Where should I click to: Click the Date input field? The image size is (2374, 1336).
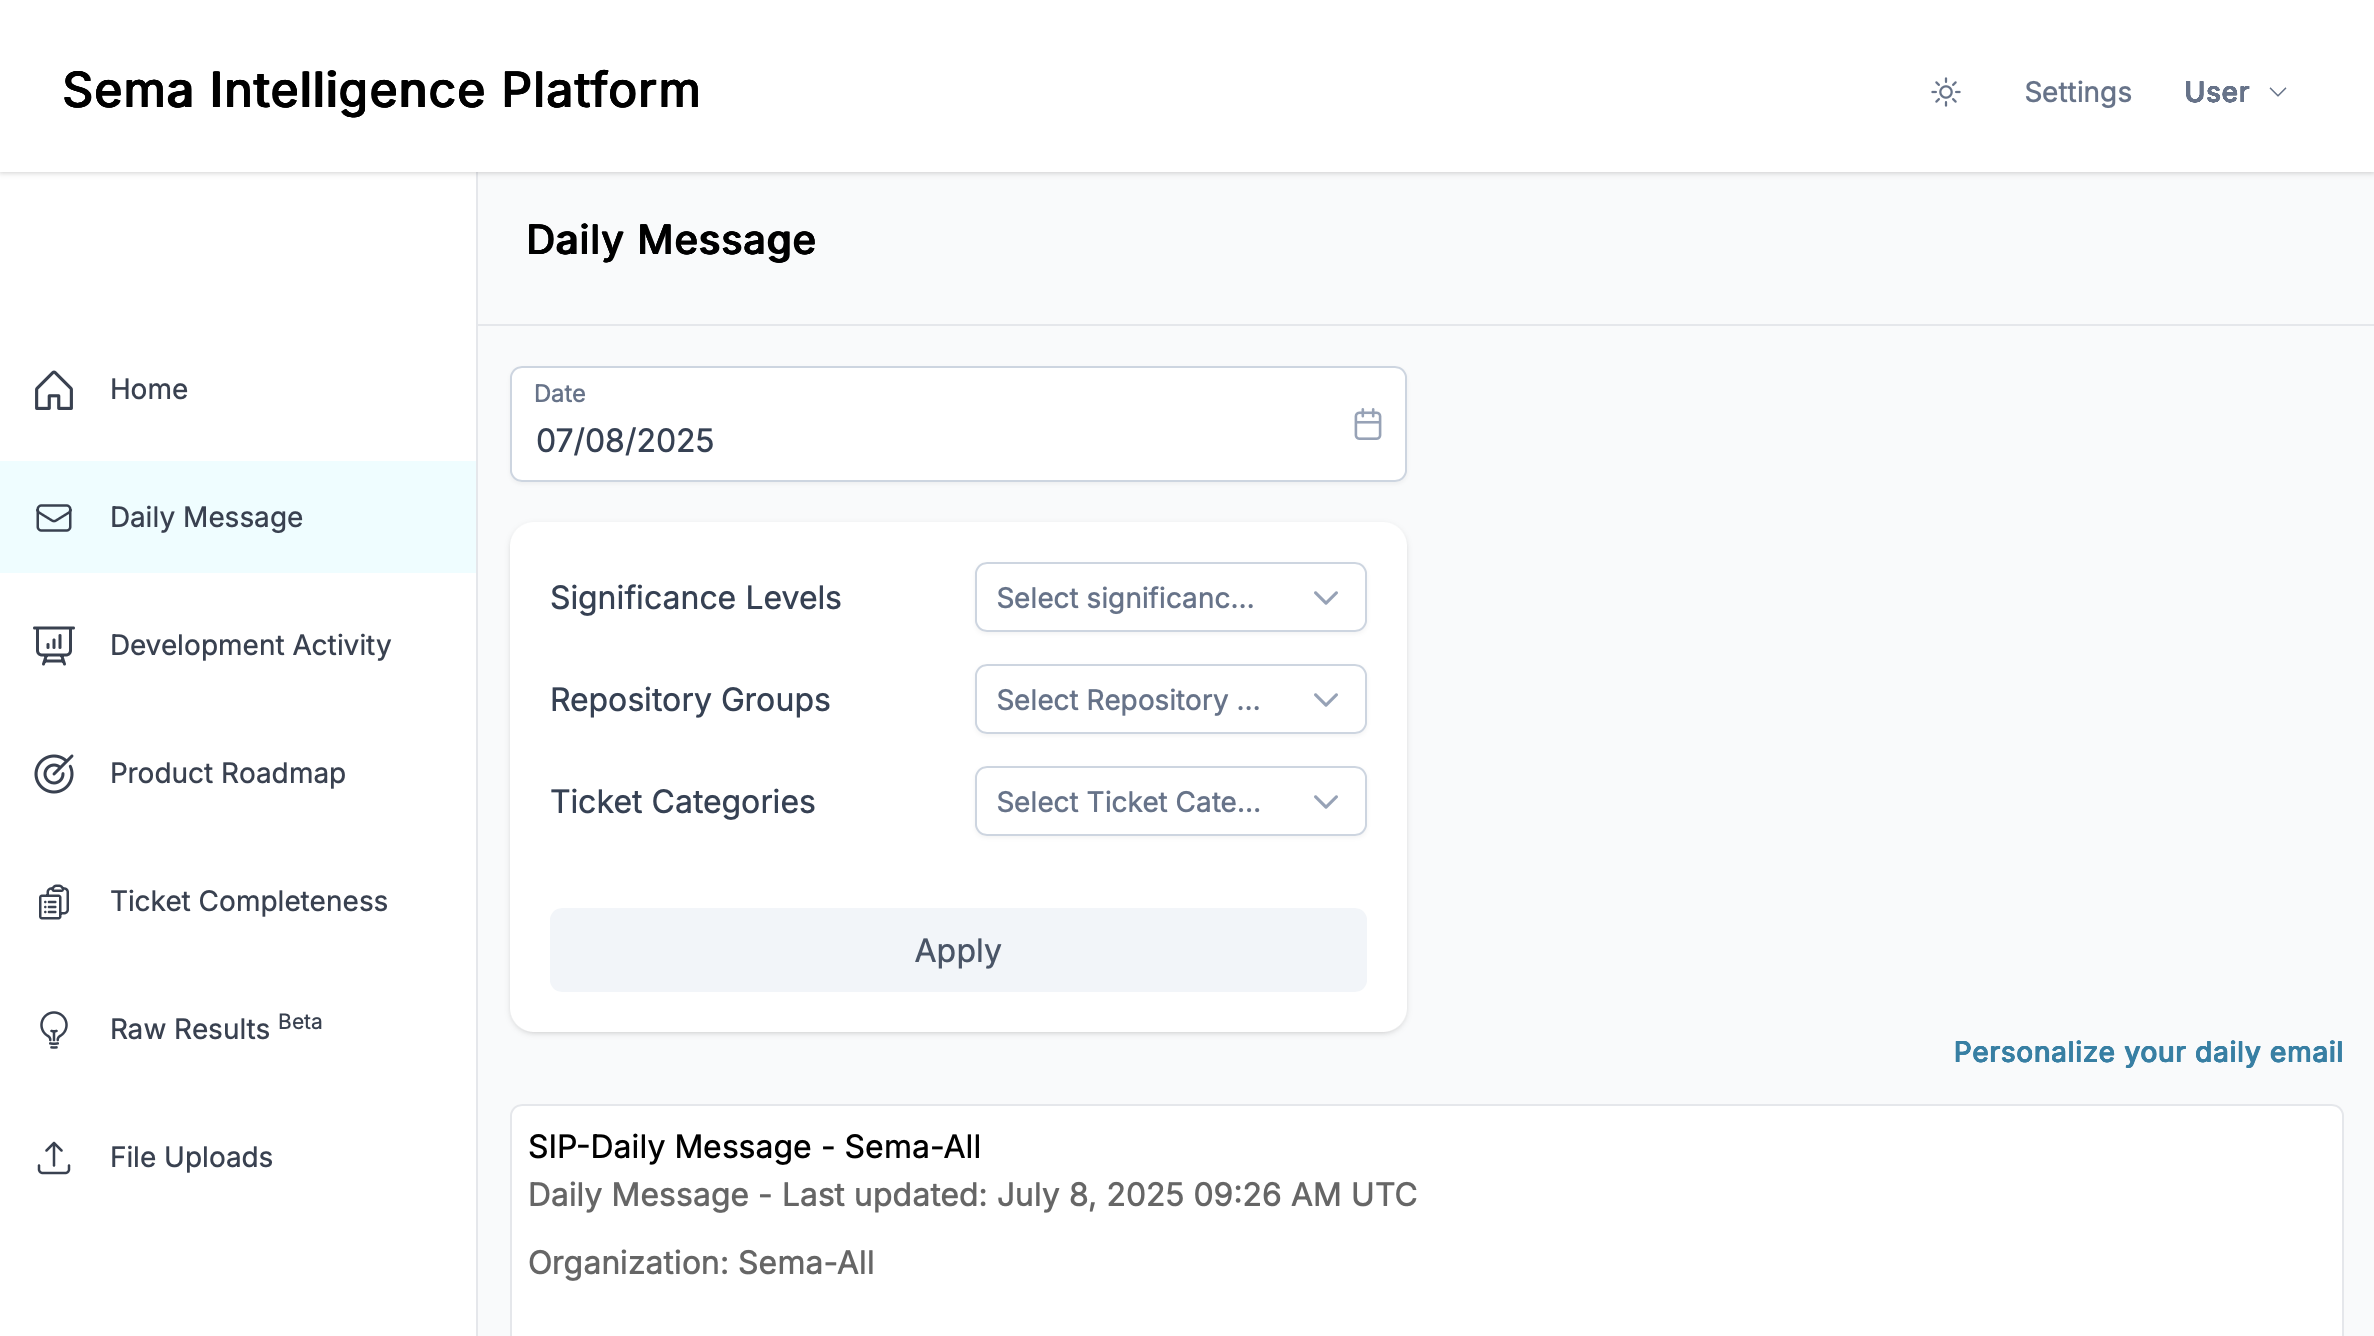pyautogui.click(x=958, y=424)
